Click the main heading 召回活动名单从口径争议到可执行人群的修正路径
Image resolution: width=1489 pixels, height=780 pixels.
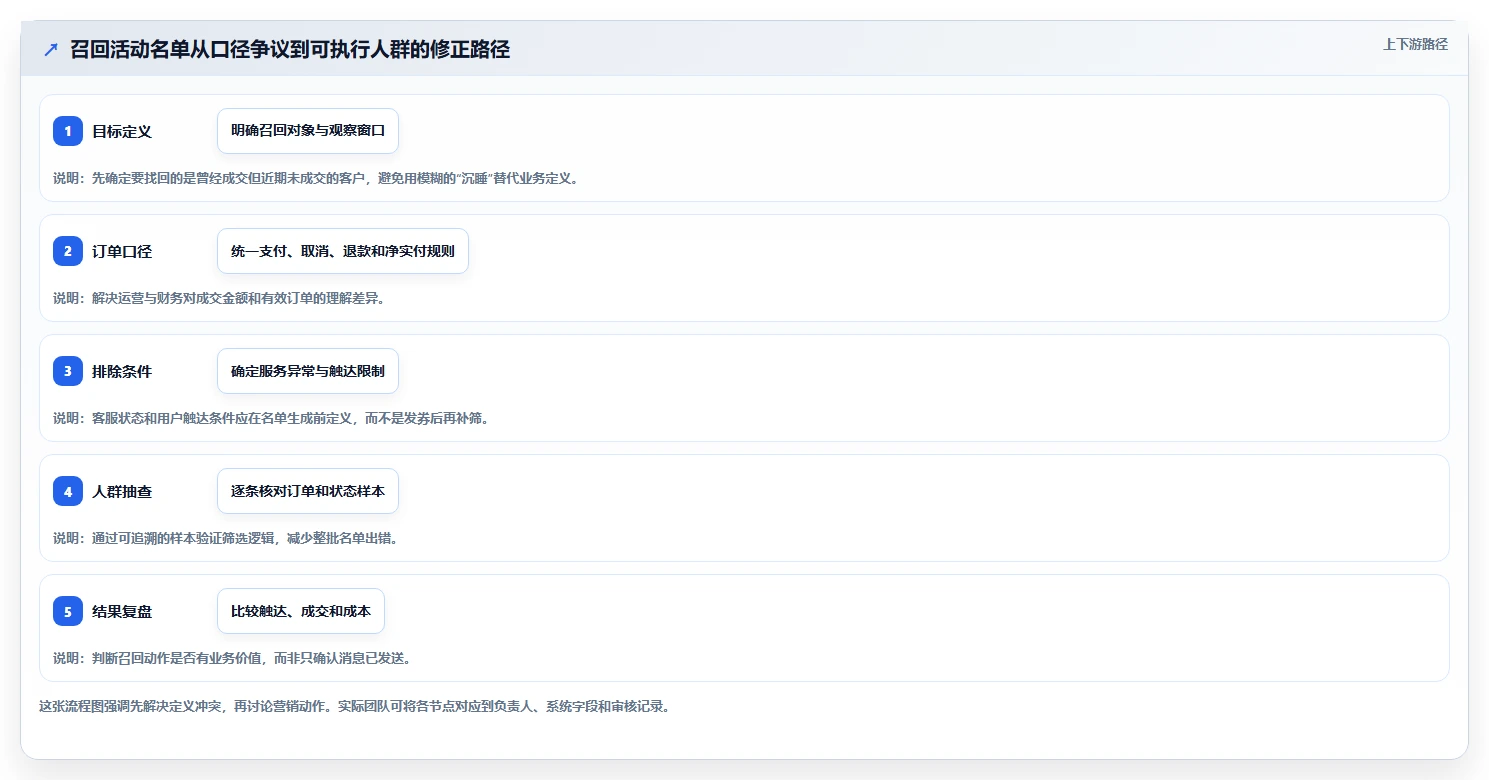(x=290, y=50)
